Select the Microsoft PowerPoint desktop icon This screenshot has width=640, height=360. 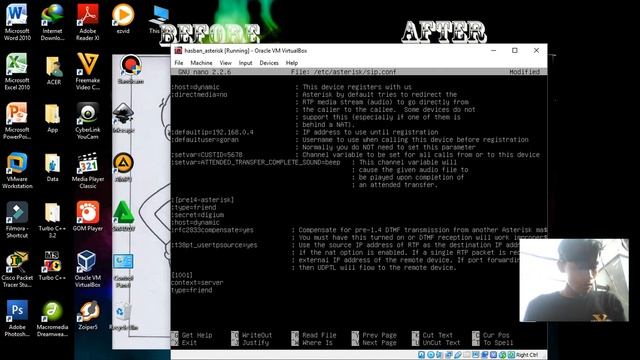17,120
